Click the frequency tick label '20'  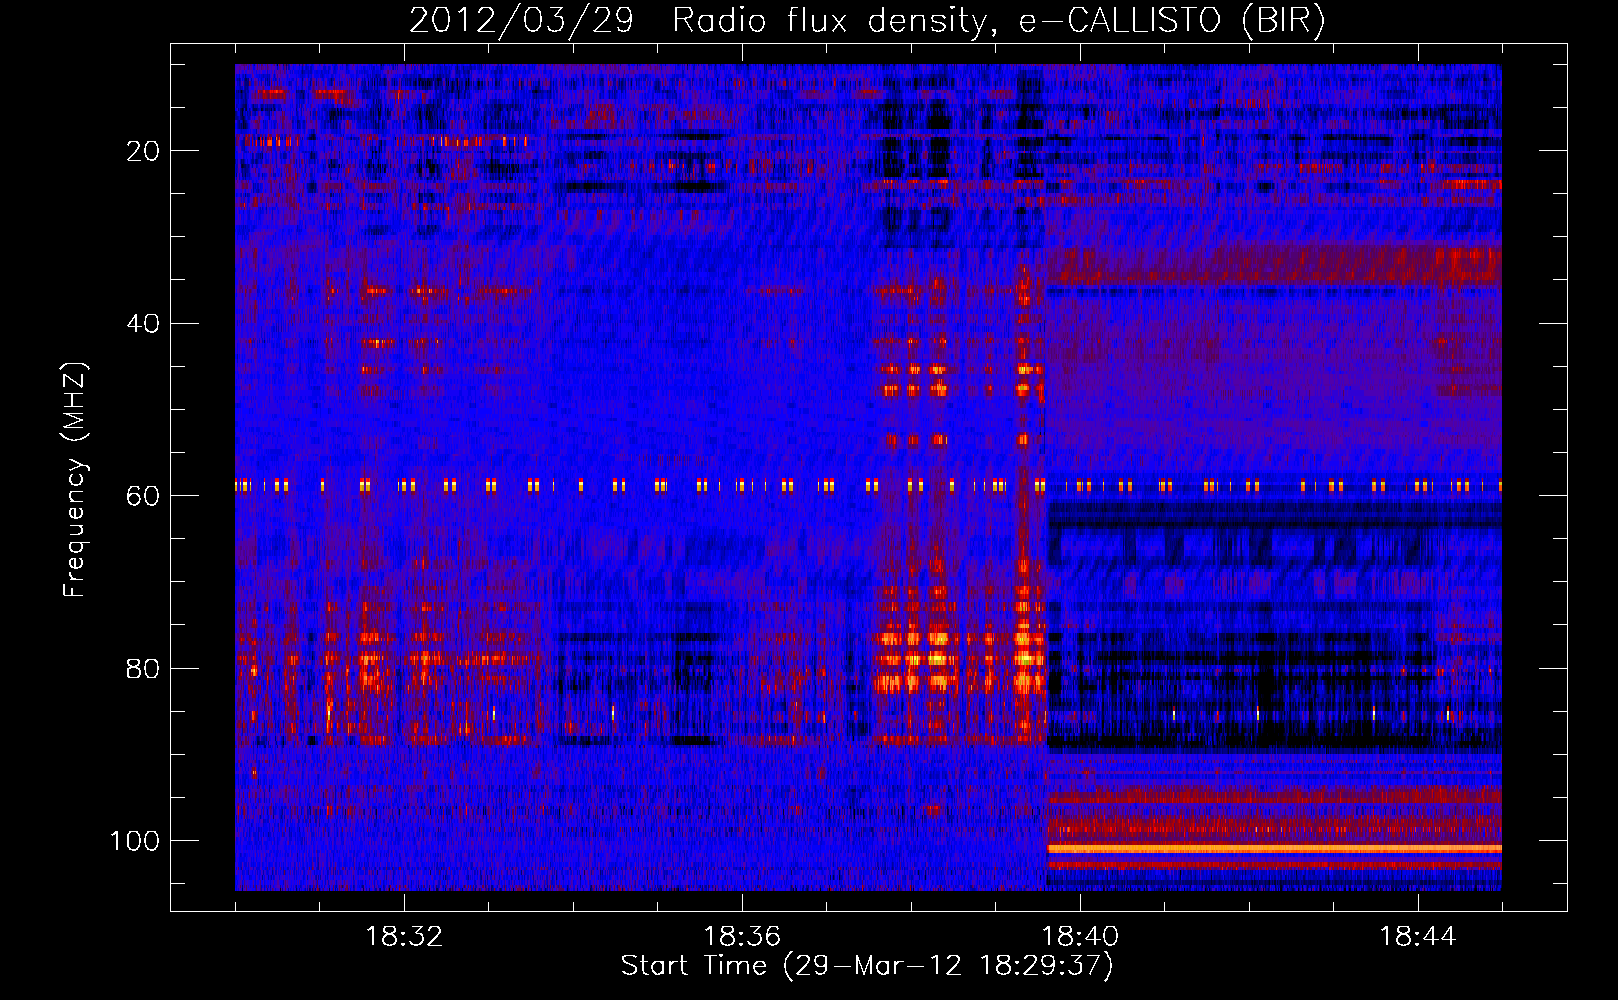coord(143,151)
